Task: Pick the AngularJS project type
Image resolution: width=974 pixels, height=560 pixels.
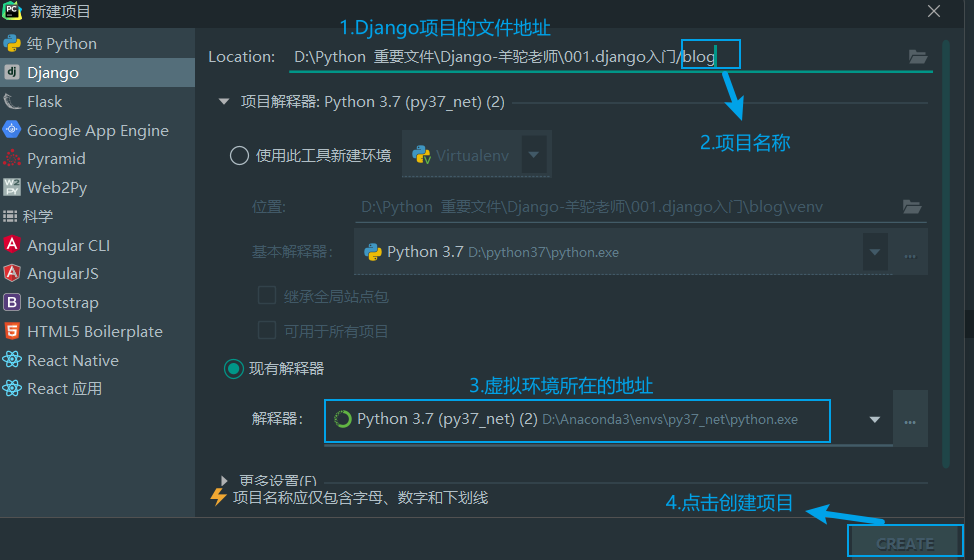Action: coord(98,273)
